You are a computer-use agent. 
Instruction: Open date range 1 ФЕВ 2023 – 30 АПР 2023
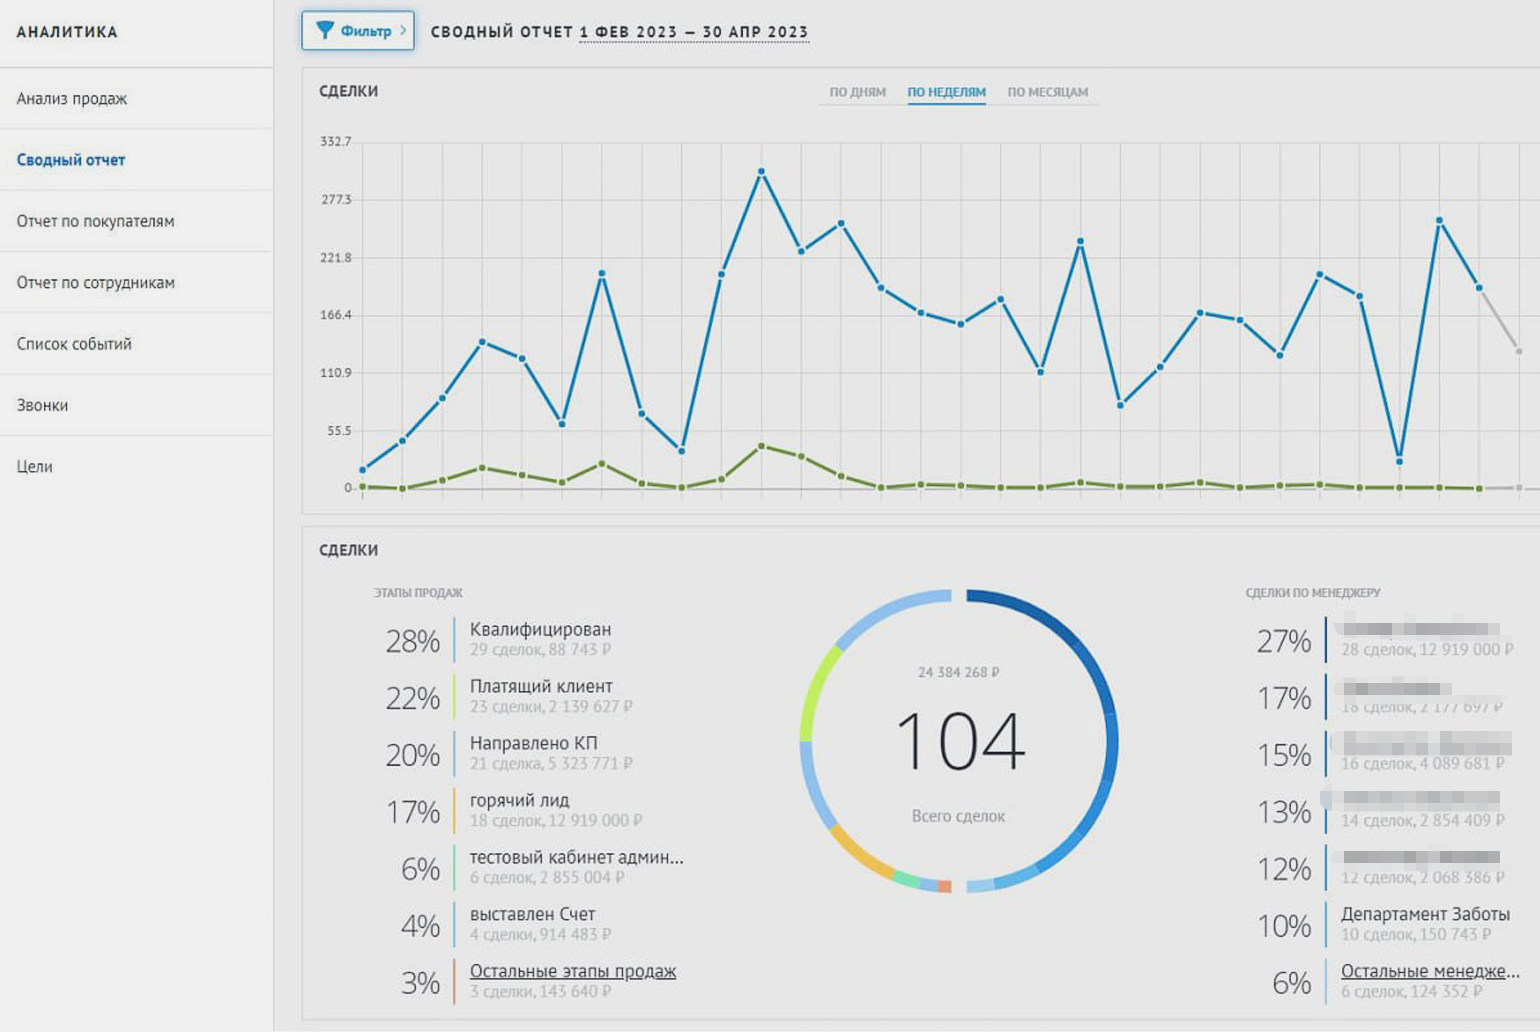click(x=694, y=32)
